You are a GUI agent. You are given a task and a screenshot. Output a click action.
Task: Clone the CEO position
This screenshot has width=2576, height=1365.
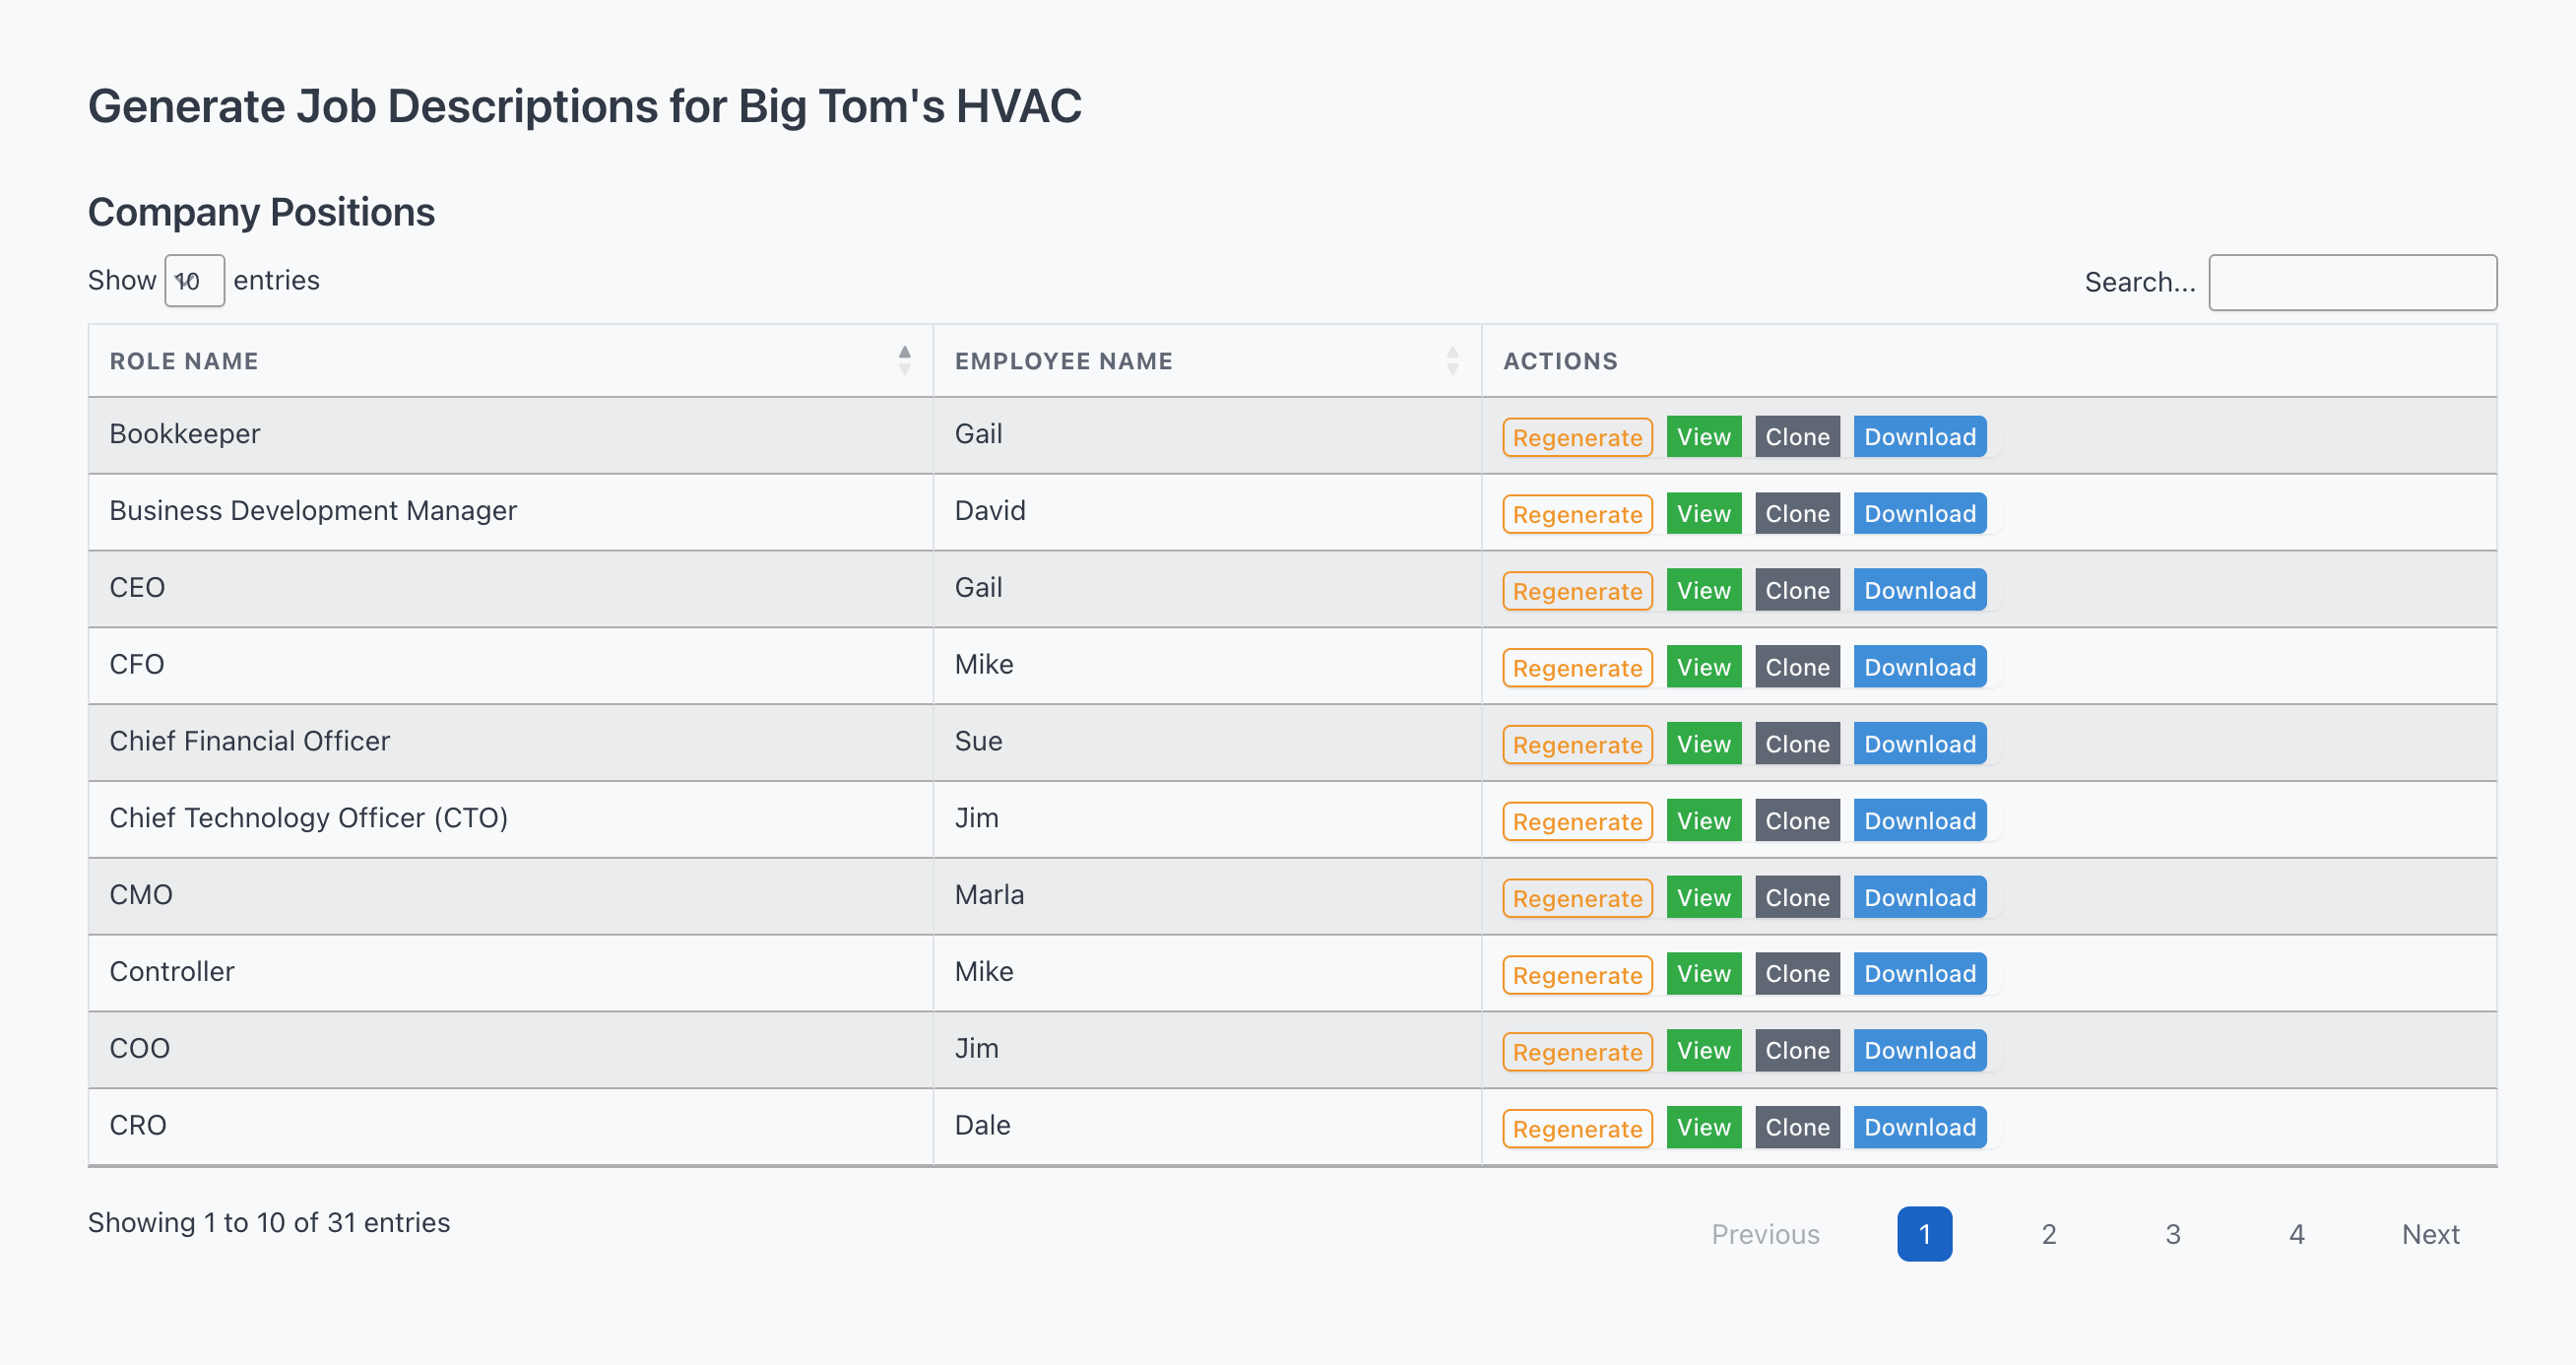coord(1797,591)
